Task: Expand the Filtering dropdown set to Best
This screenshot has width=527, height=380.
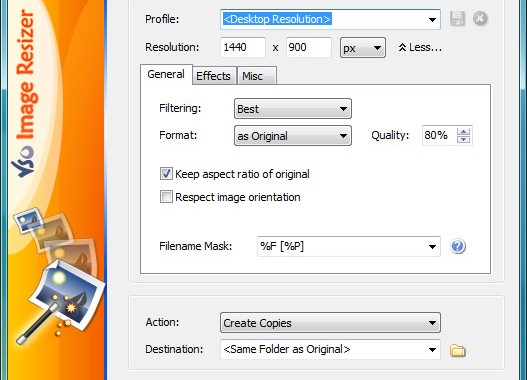Action: [x=293, y=109]
